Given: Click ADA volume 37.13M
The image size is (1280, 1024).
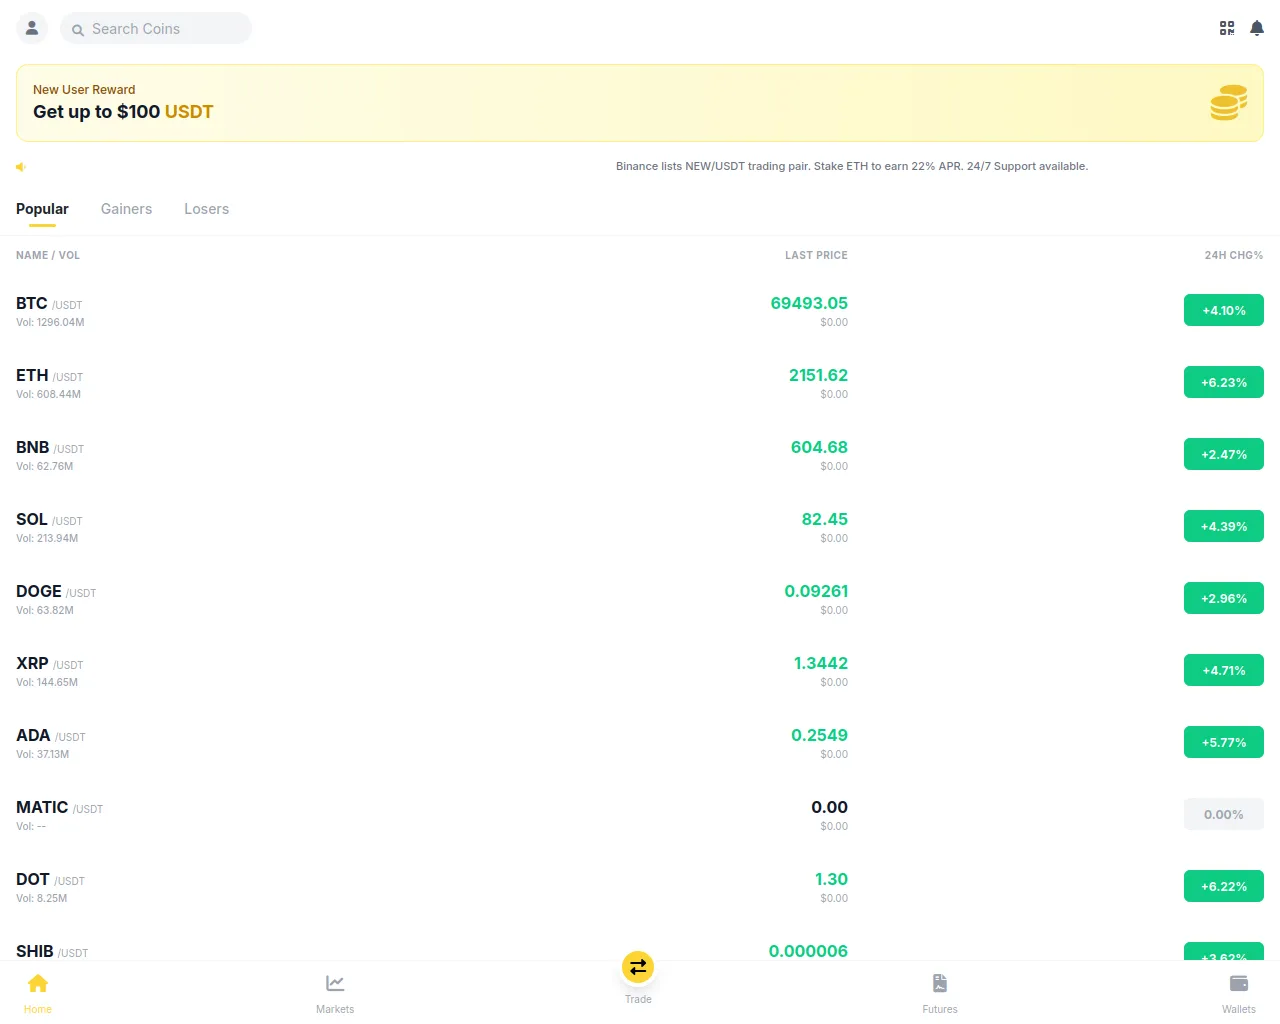Looking at the screenshot, I should [42, 754].
